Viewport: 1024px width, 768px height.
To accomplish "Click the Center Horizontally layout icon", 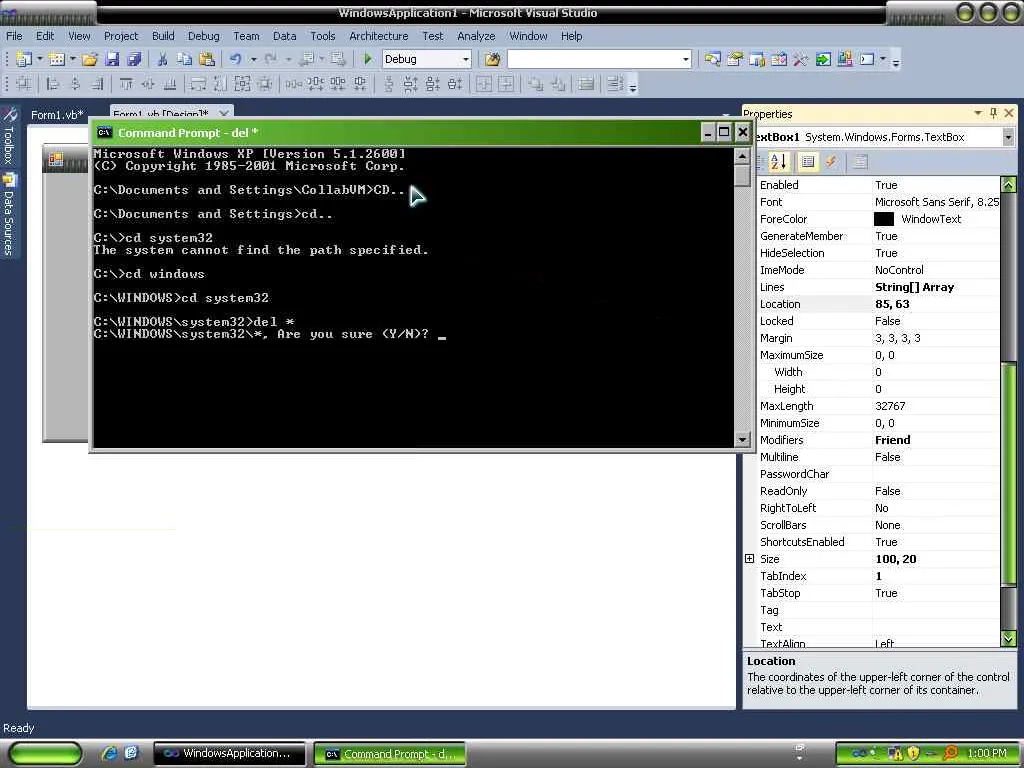I will [483, 84].
